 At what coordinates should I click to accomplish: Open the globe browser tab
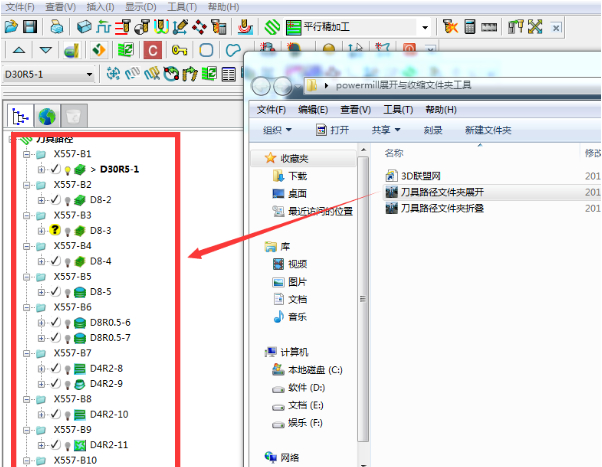click(x=47, y=116)
